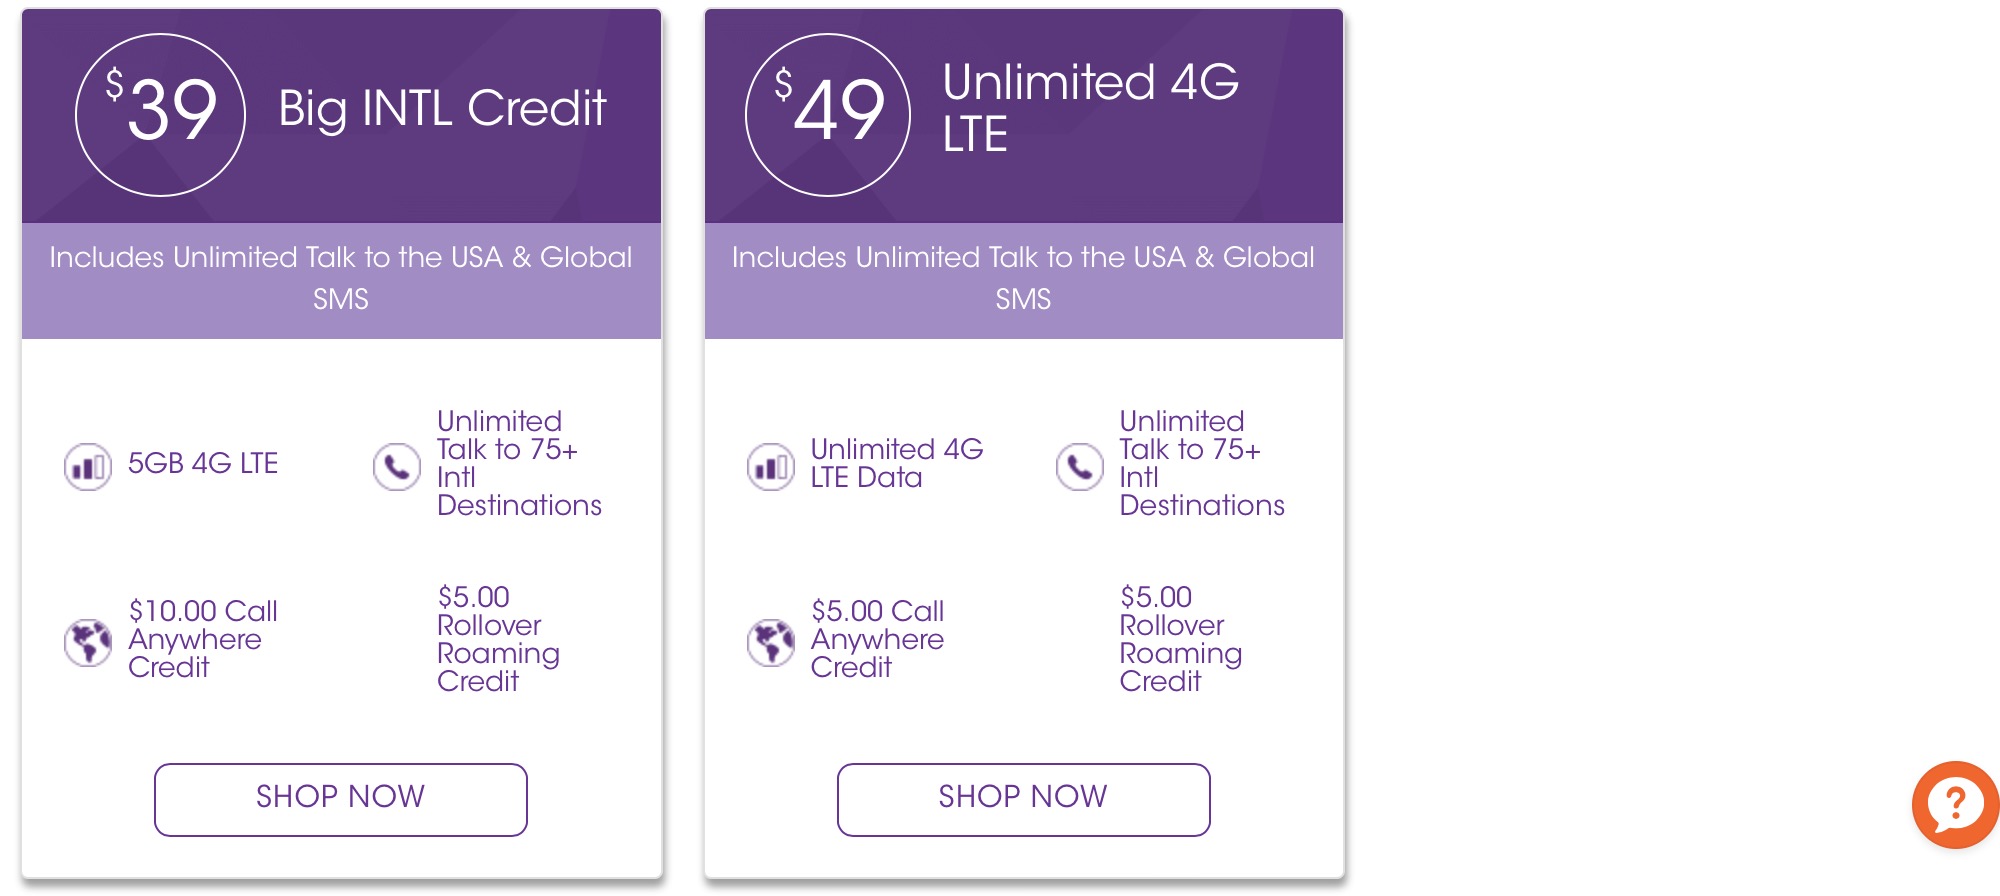Viewport: 2000px width, 896px height.
Task: Click the $49 plan's Unlimited Talk USA banner
Action: point(1023,278)
